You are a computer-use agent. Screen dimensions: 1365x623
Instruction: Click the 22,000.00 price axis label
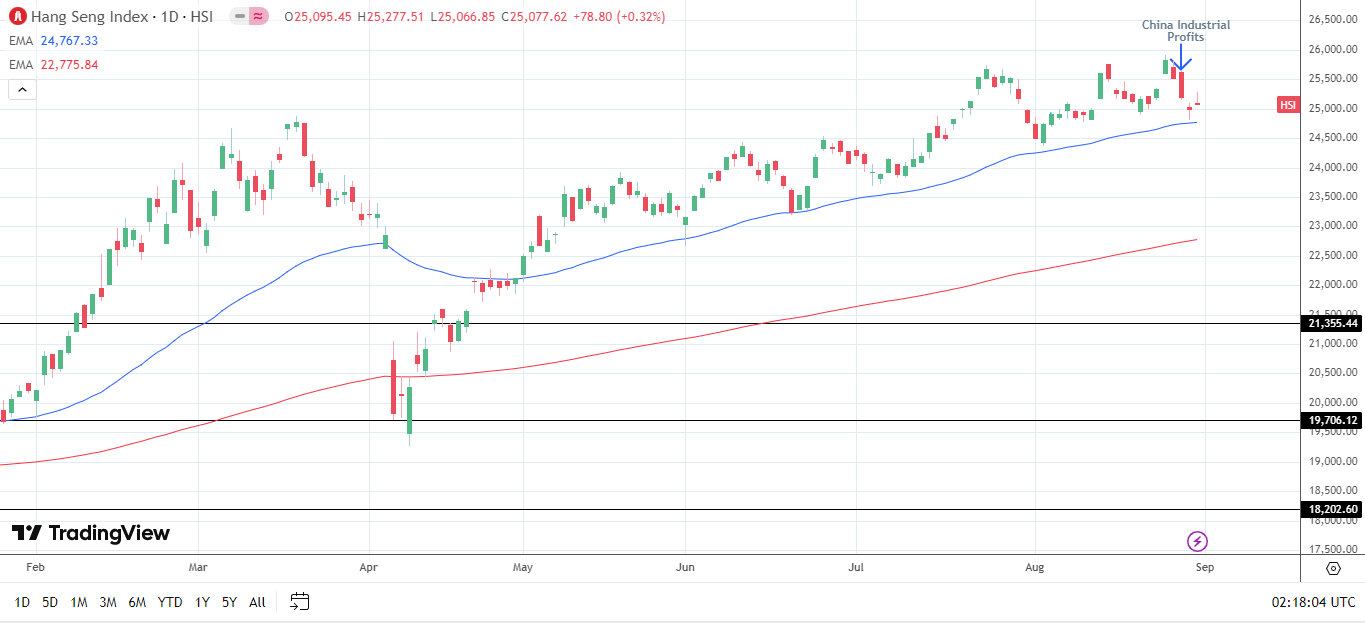[x=1333, y=285]
